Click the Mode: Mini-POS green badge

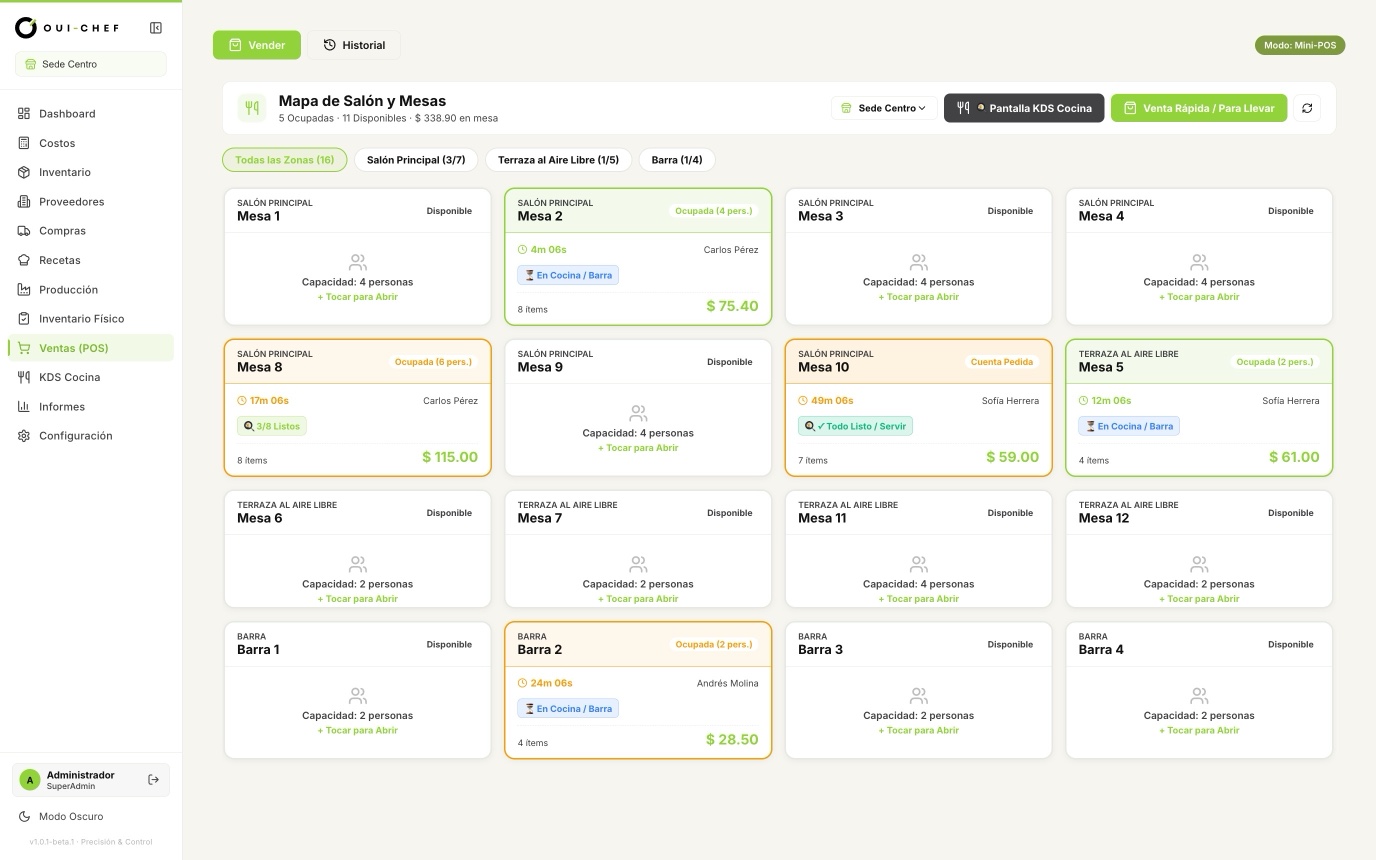pos(1300,45)
